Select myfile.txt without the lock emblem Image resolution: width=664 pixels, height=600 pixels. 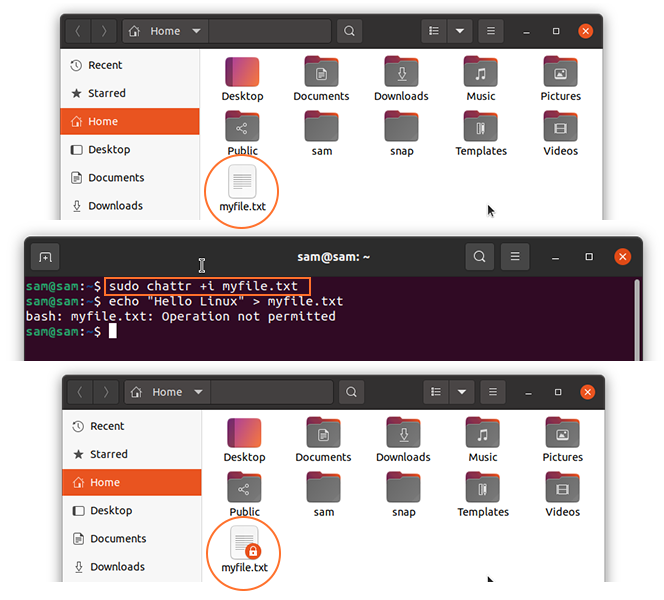pos(242,187)
